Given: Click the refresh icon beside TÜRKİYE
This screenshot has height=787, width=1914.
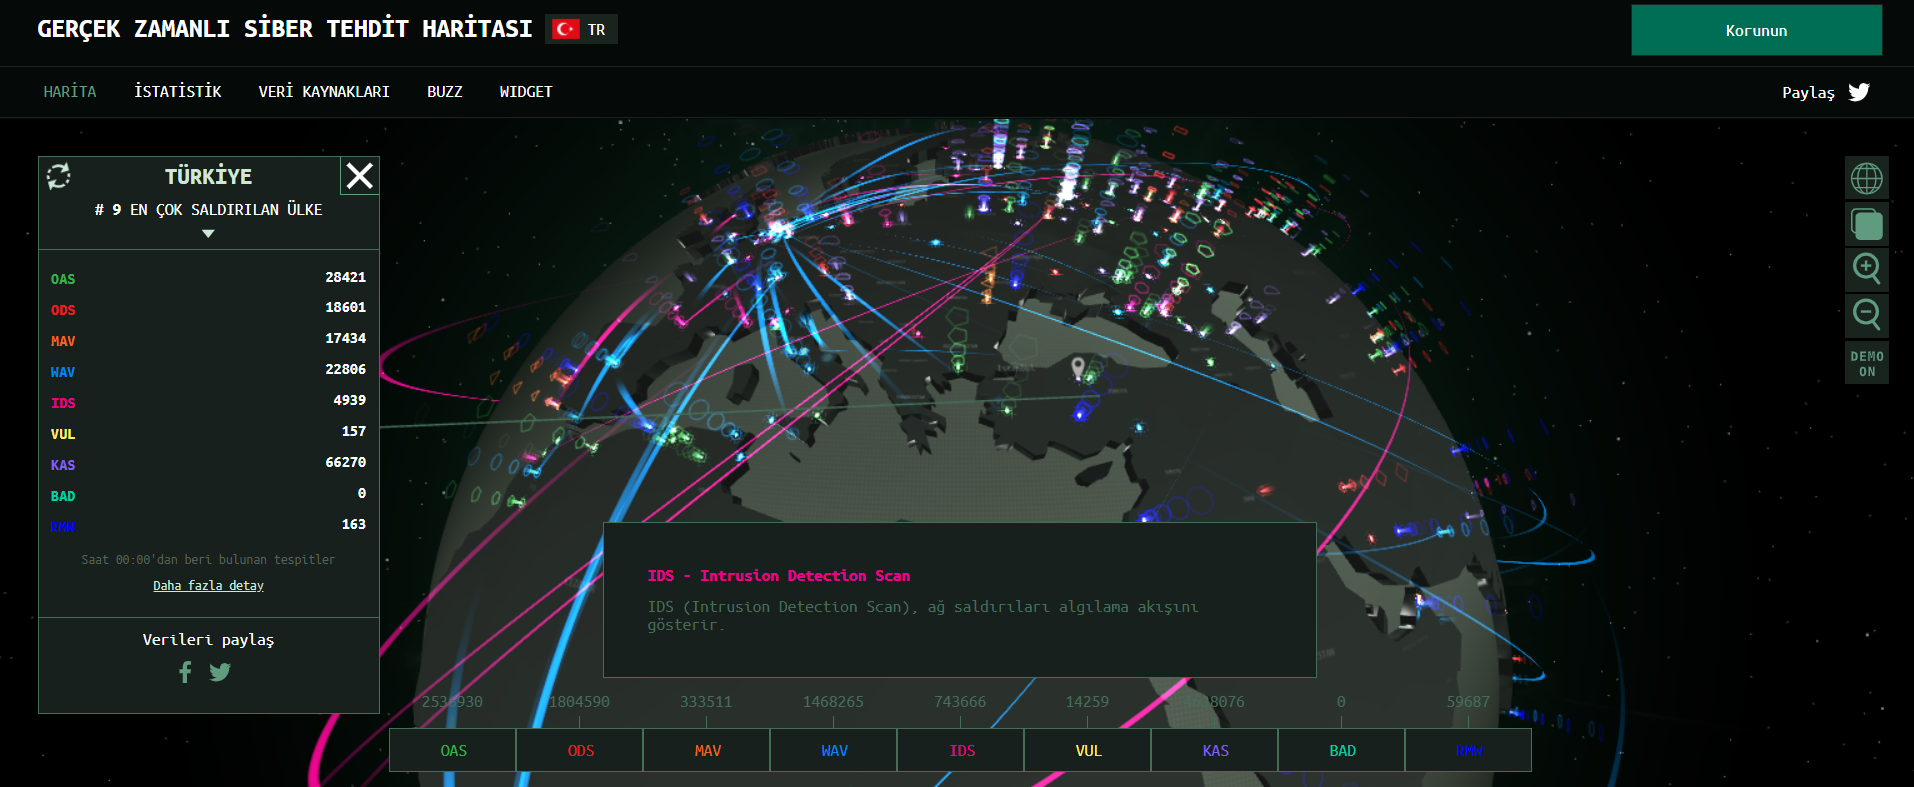Looking at the screenshot, I should click(59, 176).
